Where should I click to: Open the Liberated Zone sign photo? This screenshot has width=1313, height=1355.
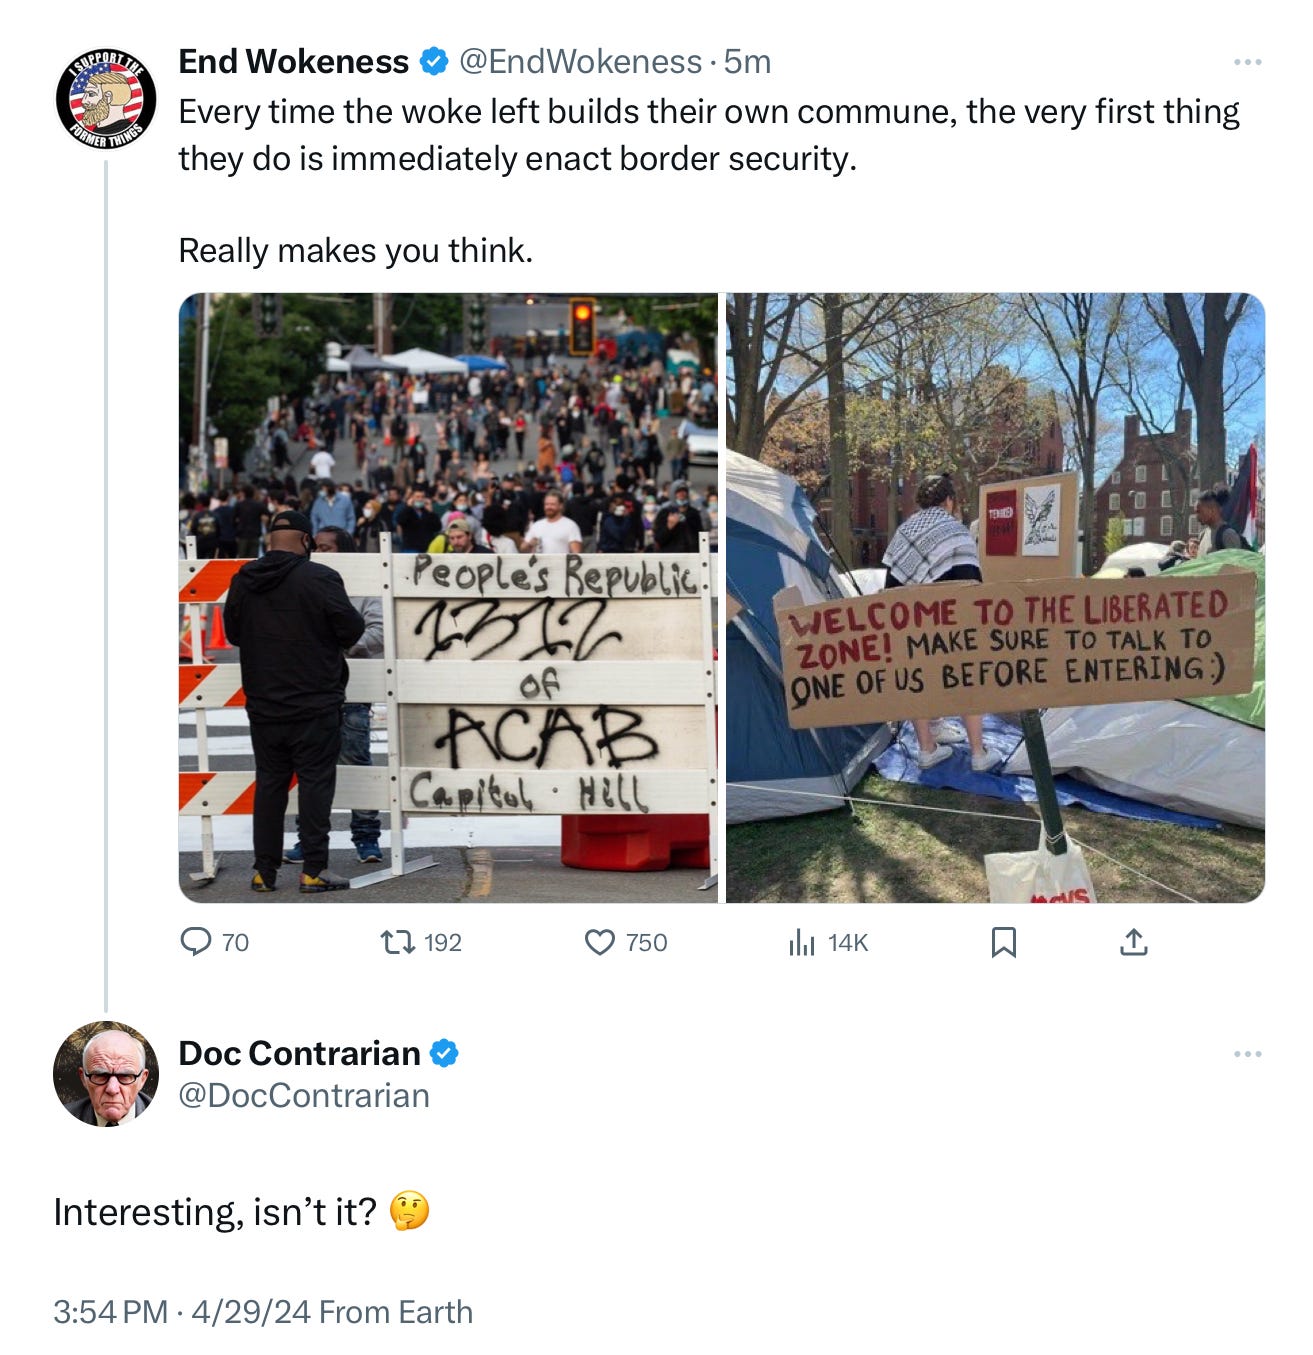pyautogui.click(x=995, y=598)
